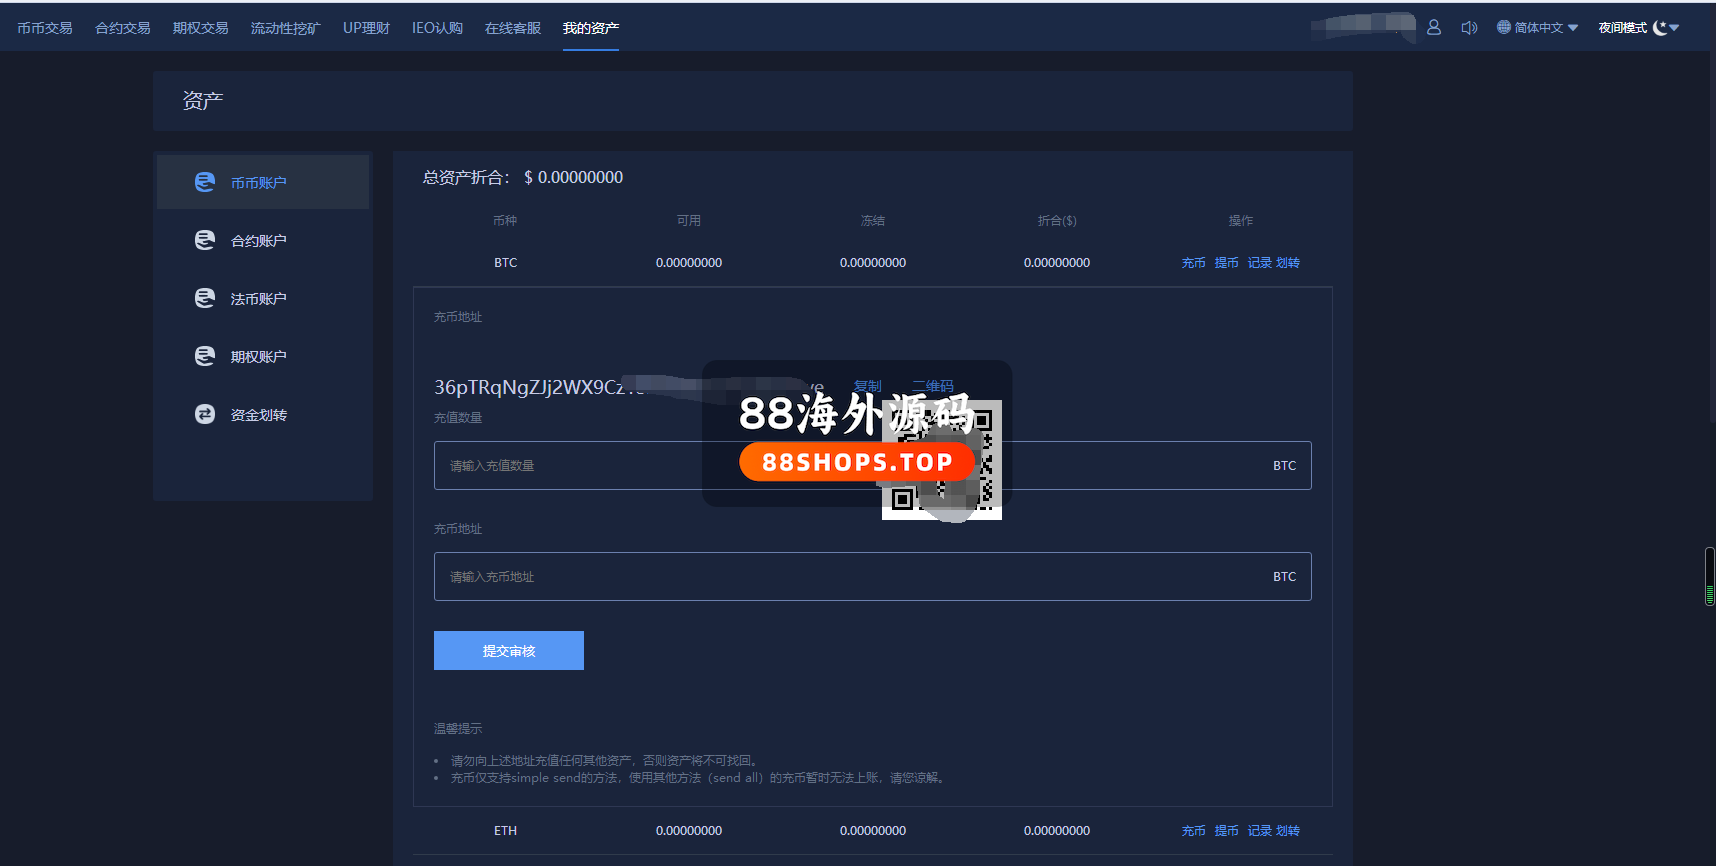This screenshot has height=866, width=1716.
Task: Toggle 夜间模式 night mode
Action: (1637, 28)
